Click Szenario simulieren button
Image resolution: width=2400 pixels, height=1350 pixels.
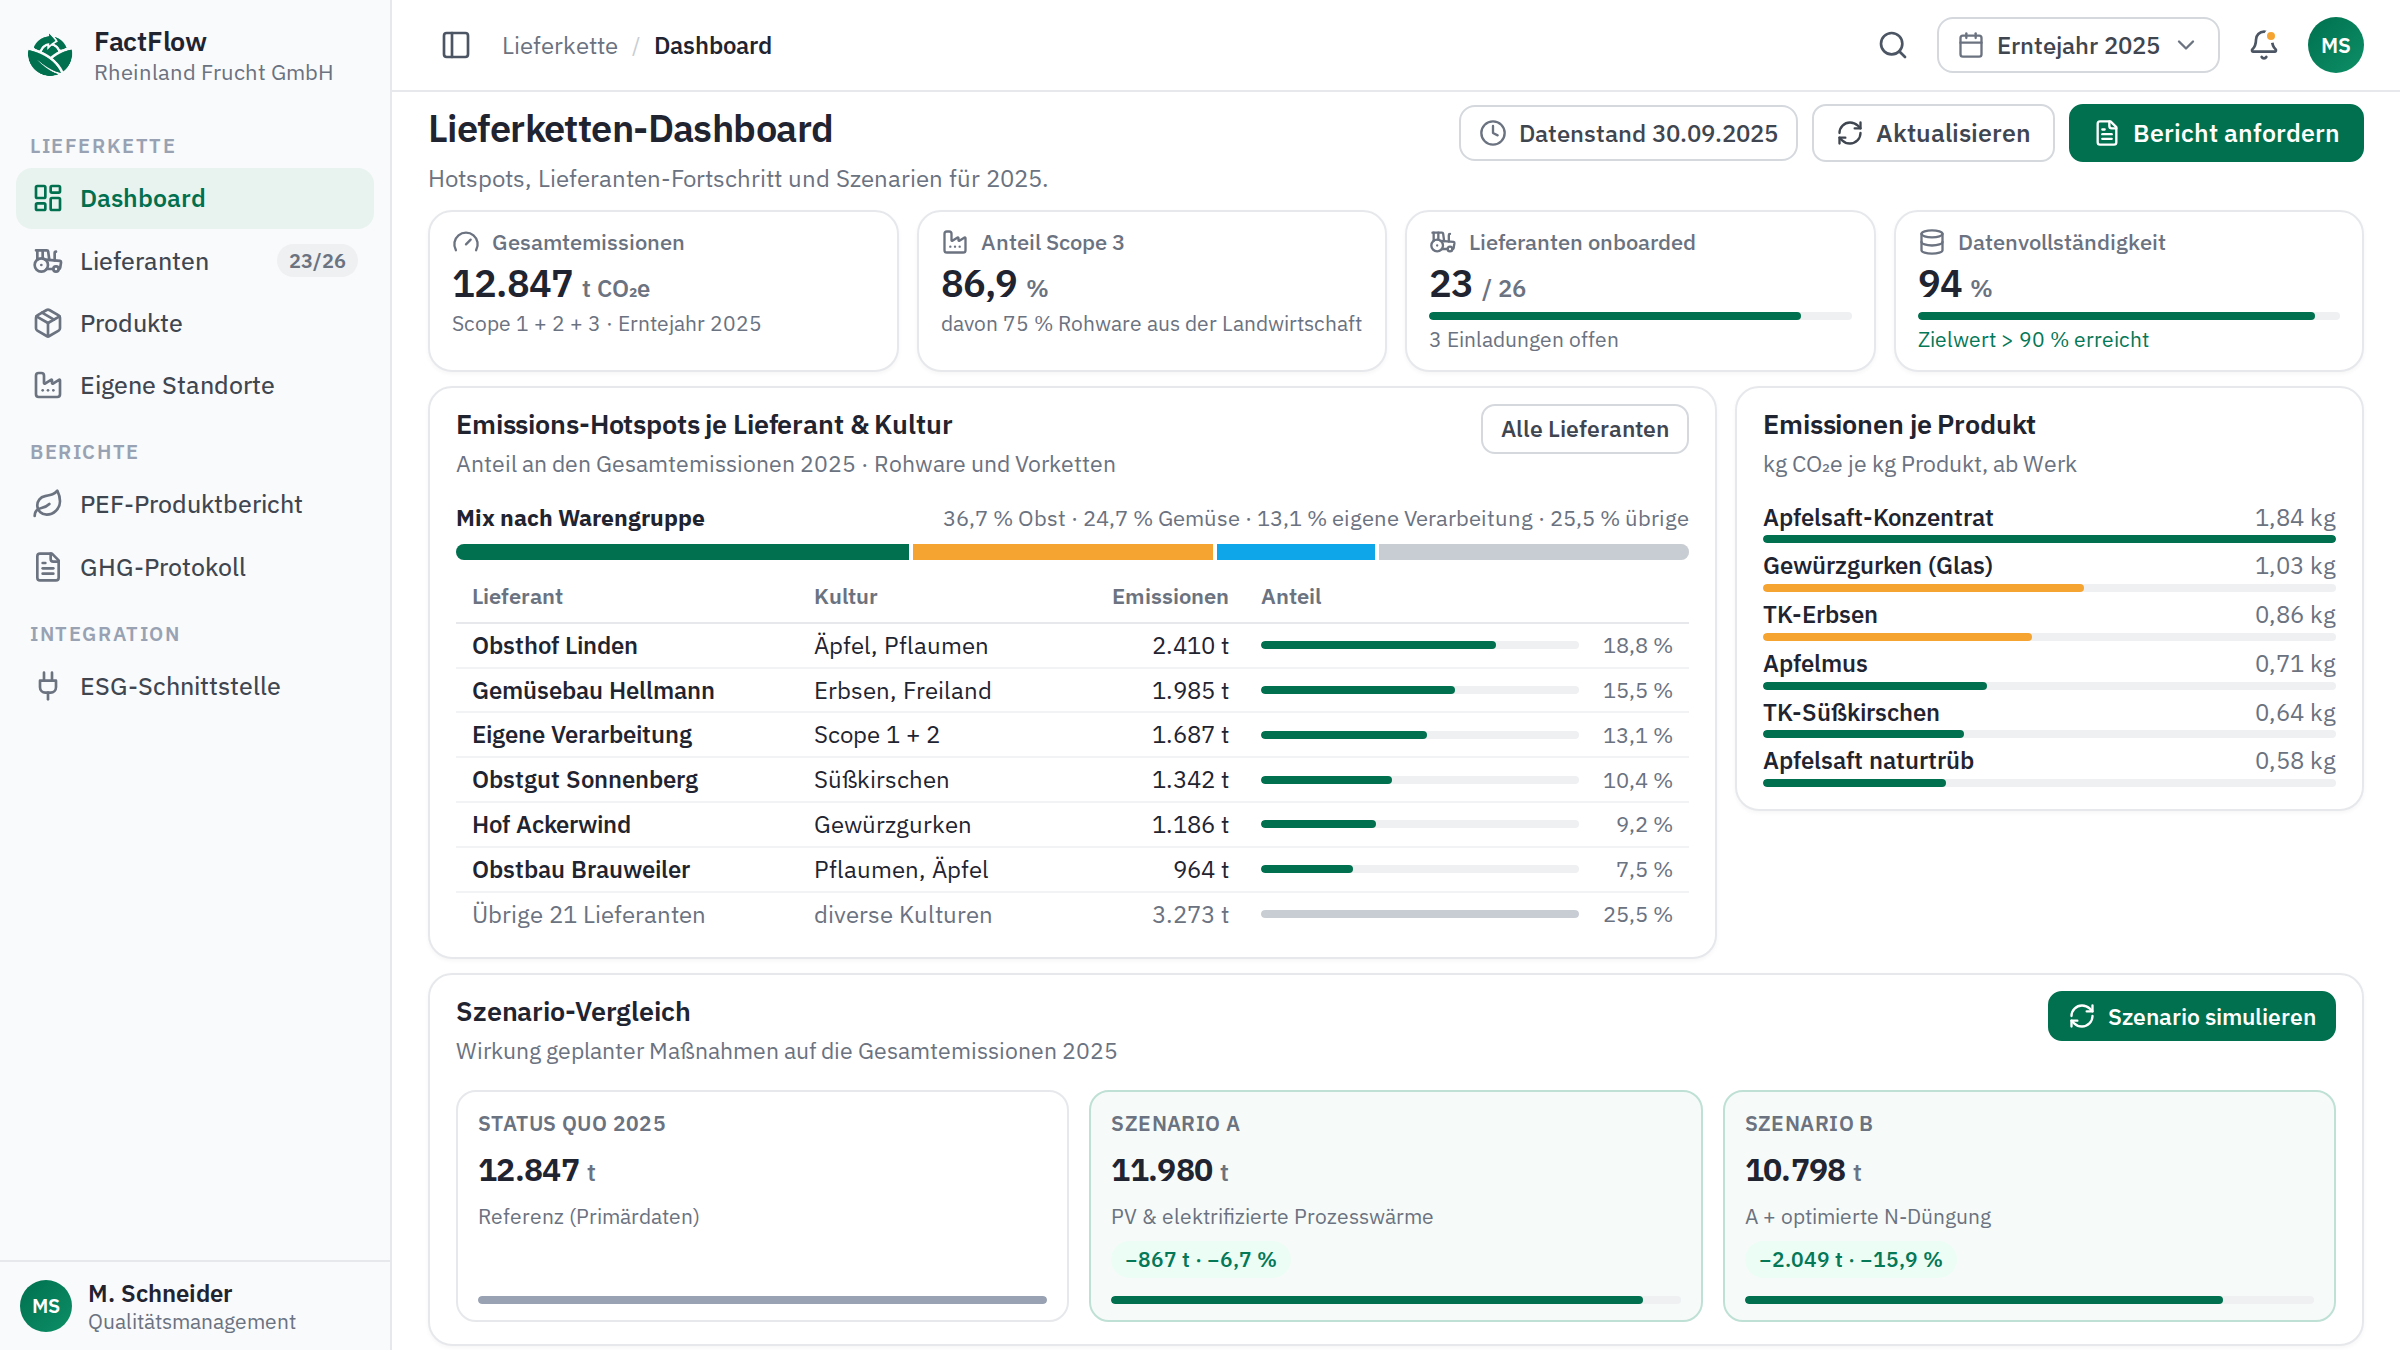click(2191, 1016)
